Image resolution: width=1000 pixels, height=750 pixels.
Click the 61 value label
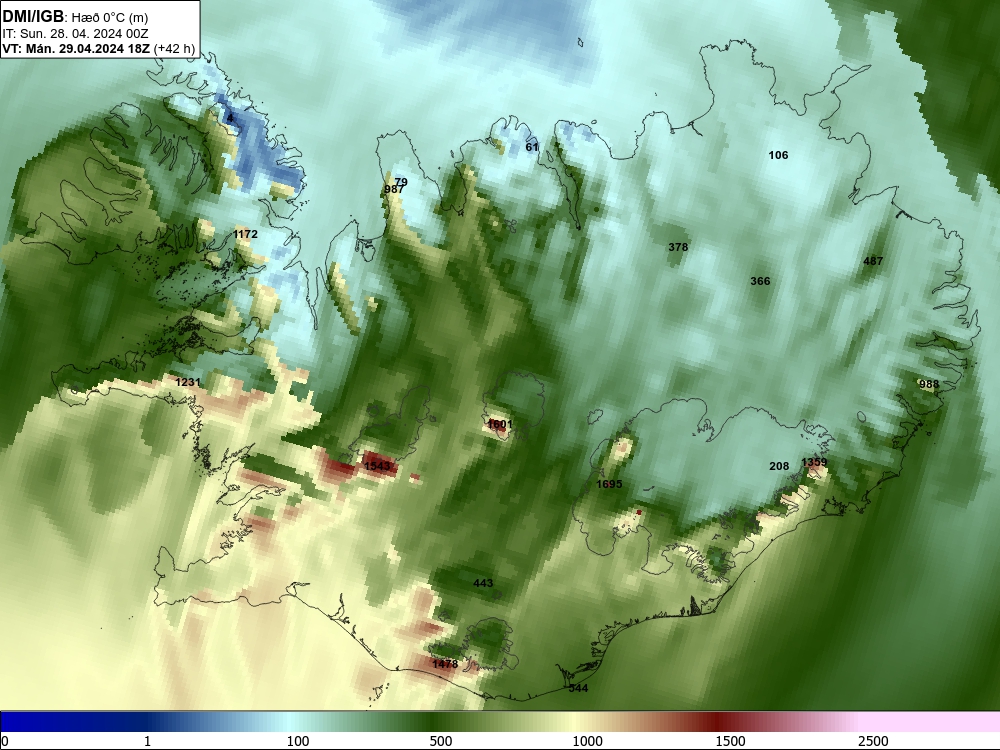(532, 147)
